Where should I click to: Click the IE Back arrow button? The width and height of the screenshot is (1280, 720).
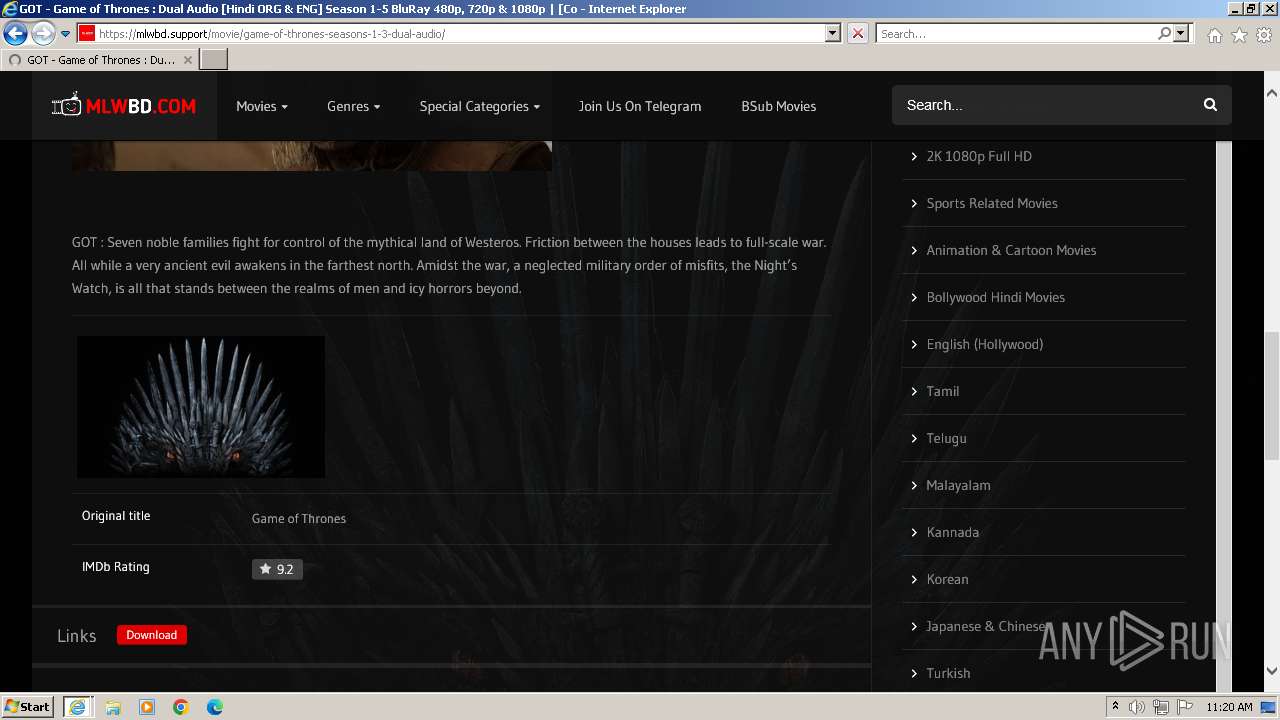15,33
